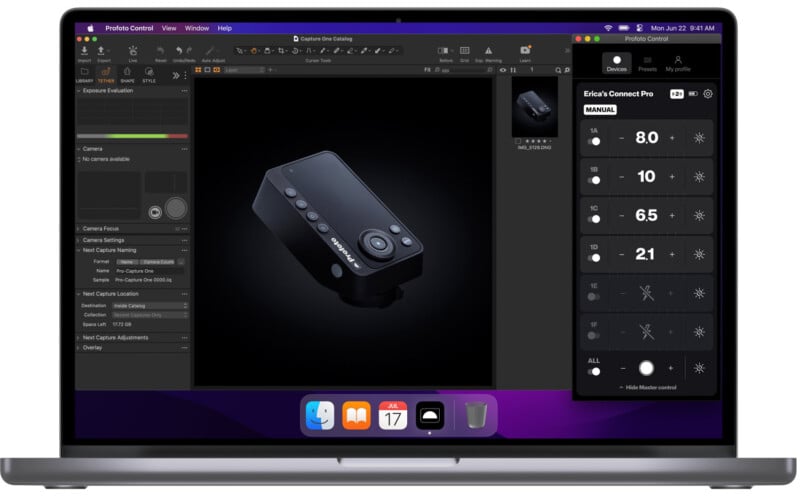Open Live view in Capture One toolbar
This screenshot has height=496, width=800.
click(133, 51)
